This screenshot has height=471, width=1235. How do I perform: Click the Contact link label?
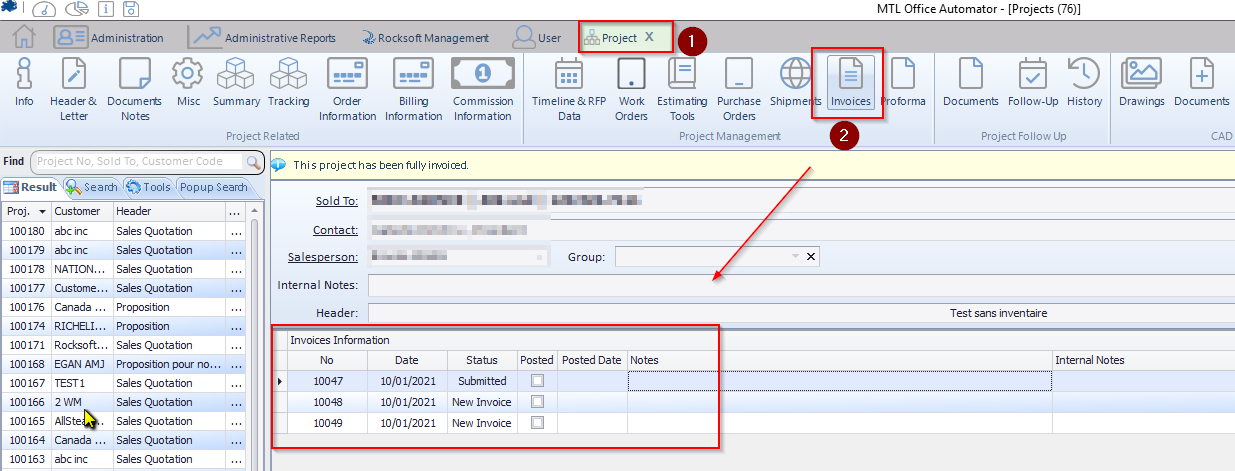tap(335, 230)
